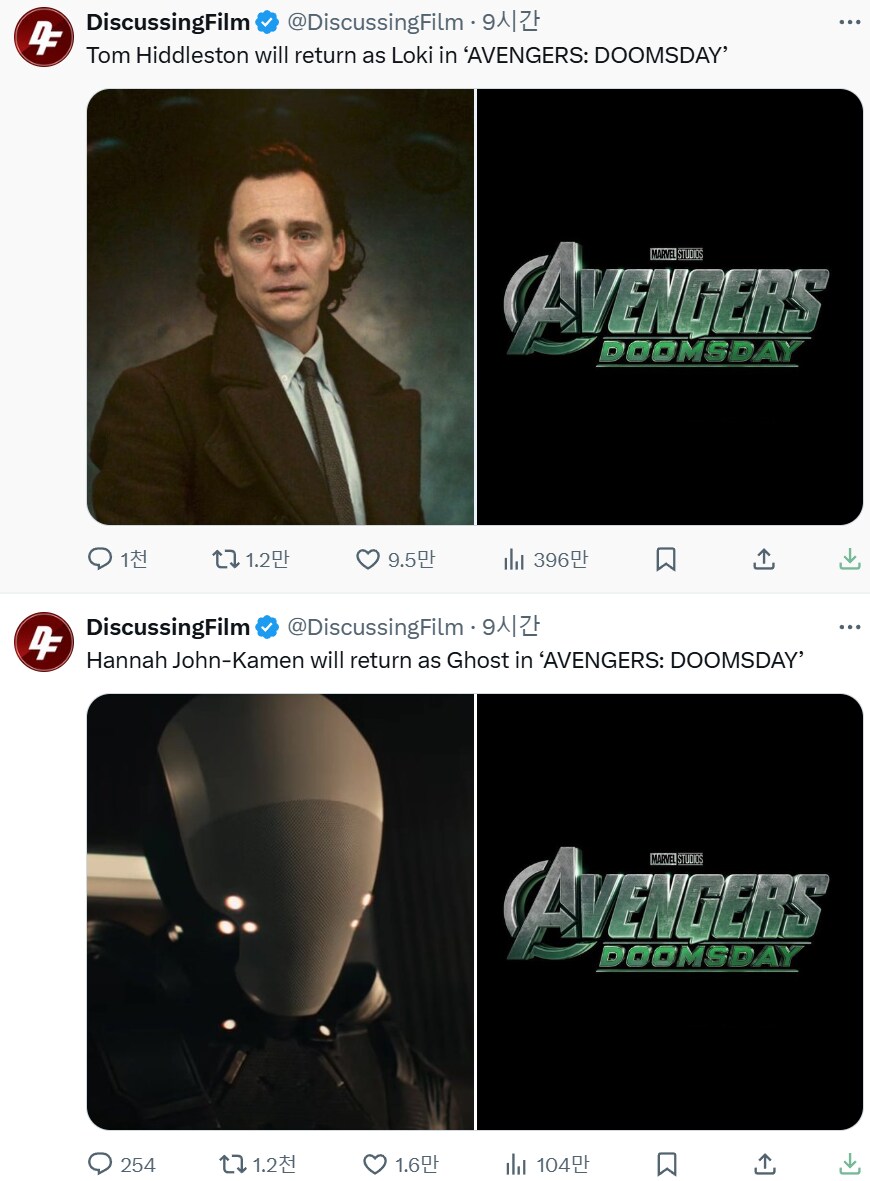Download media from the Ghost tweet
870x1181 pixels.
click(x=849, y=1164)
